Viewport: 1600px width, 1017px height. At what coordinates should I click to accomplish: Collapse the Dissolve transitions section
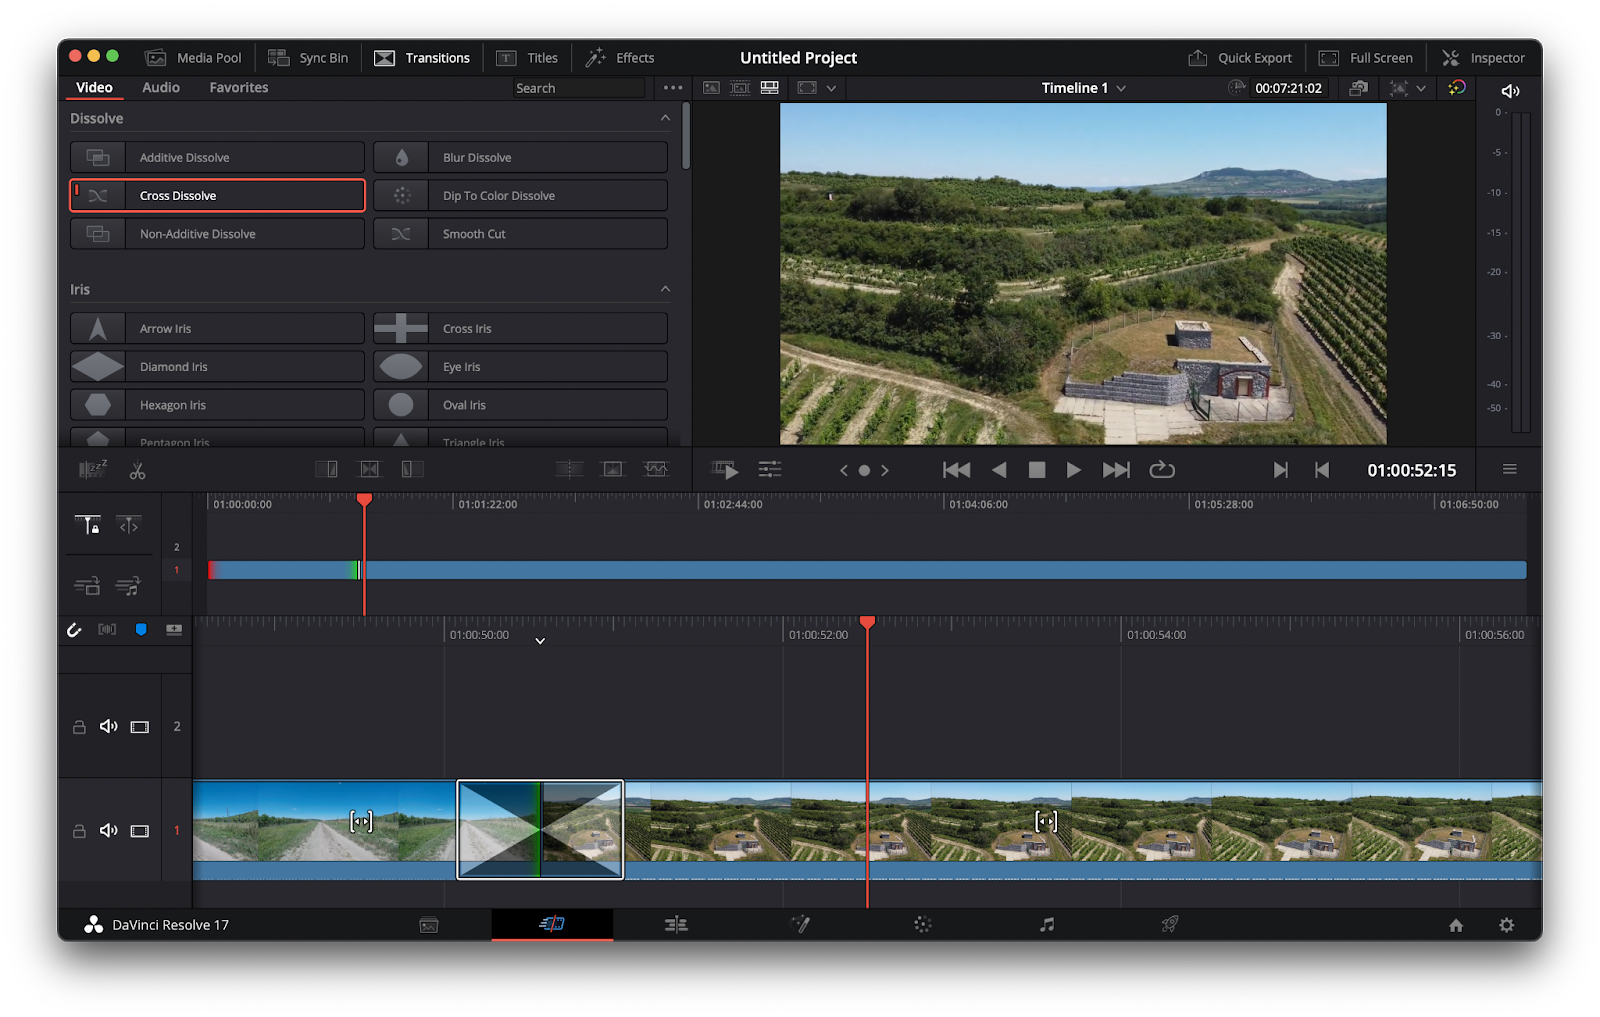(665, 118)
